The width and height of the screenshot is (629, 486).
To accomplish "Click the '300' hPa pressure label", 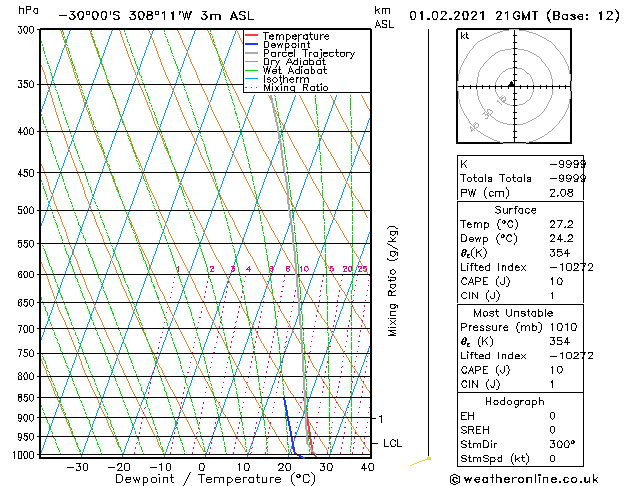I will point(28,30).
